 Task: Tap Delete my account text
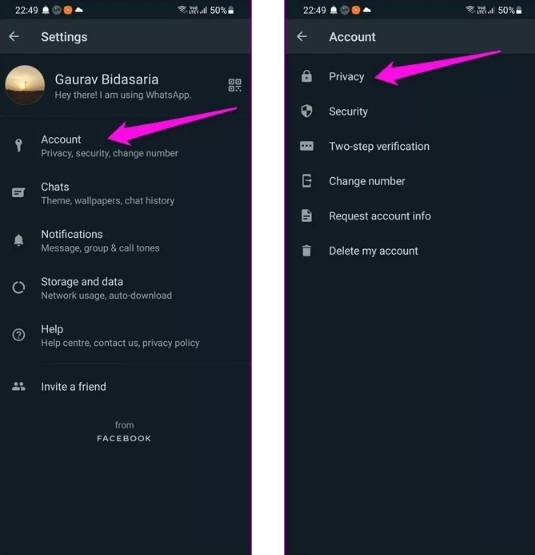click(x=374, y=251)
